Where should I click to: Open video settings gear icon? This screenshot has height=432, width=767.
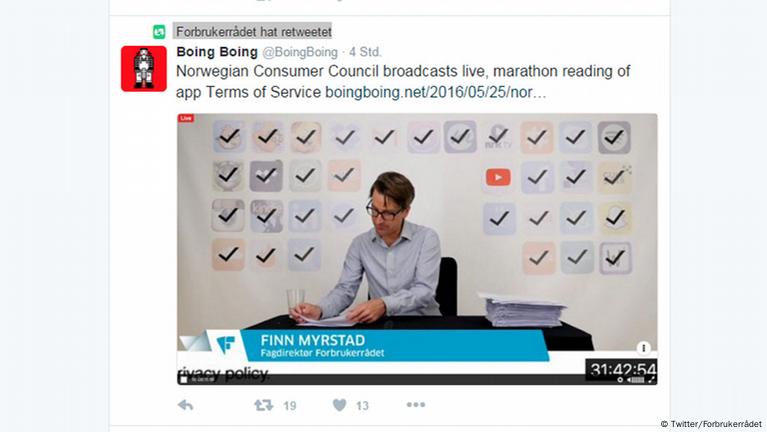pyautogui.click(x=620, y=380)
